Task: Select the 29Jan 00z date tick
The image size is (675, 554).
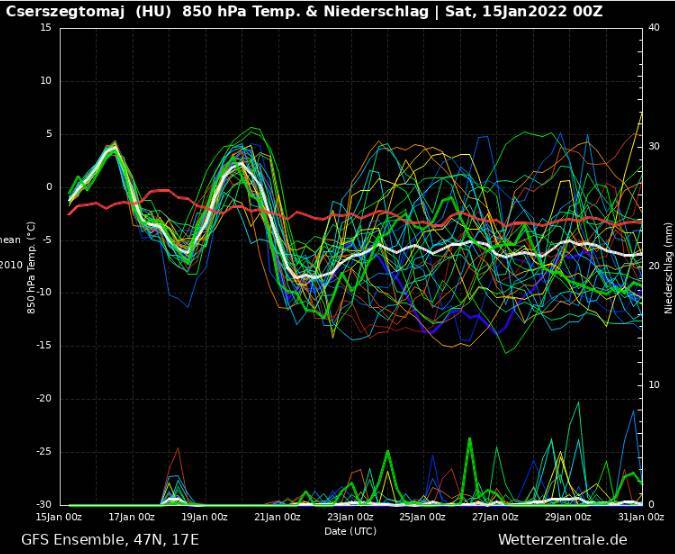Action: point(568,517)
